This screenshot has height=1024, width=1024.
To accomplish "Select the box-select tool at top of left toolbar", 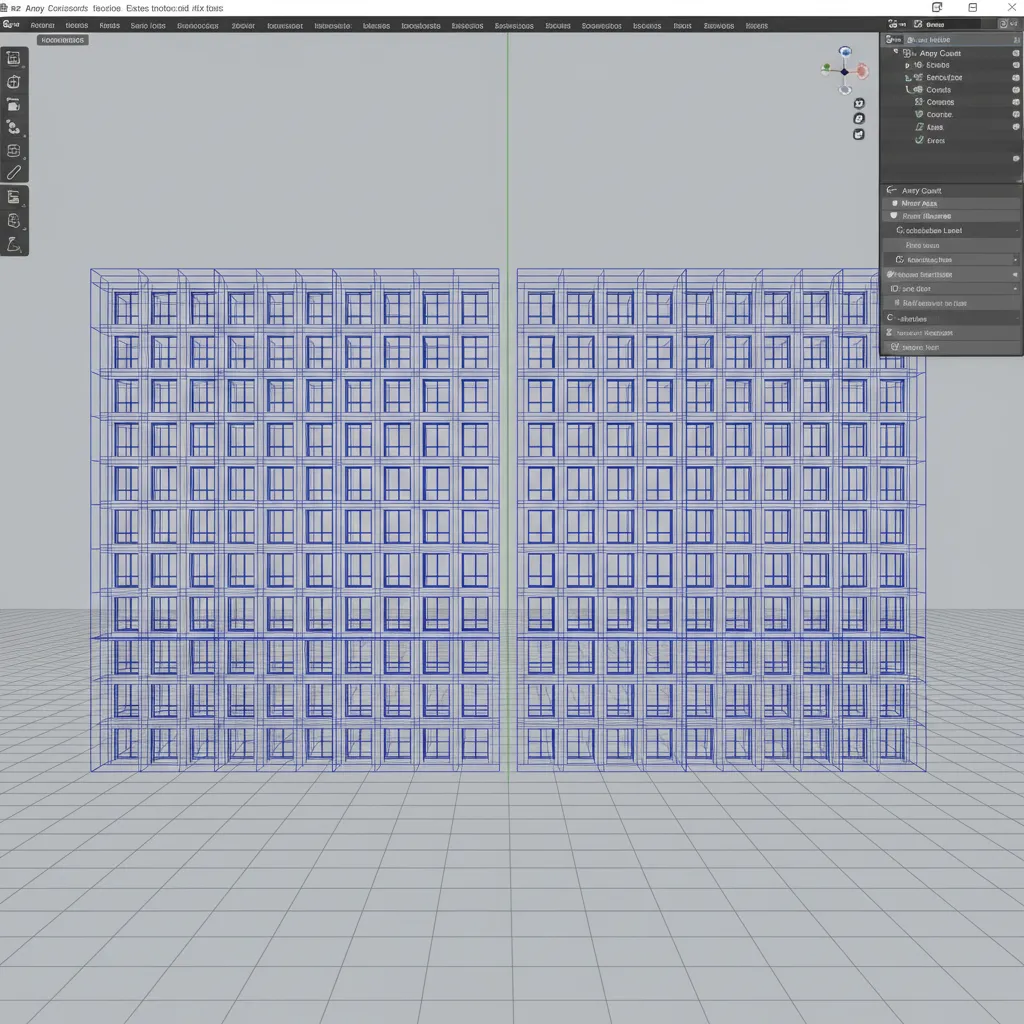I will coord(14,58).
